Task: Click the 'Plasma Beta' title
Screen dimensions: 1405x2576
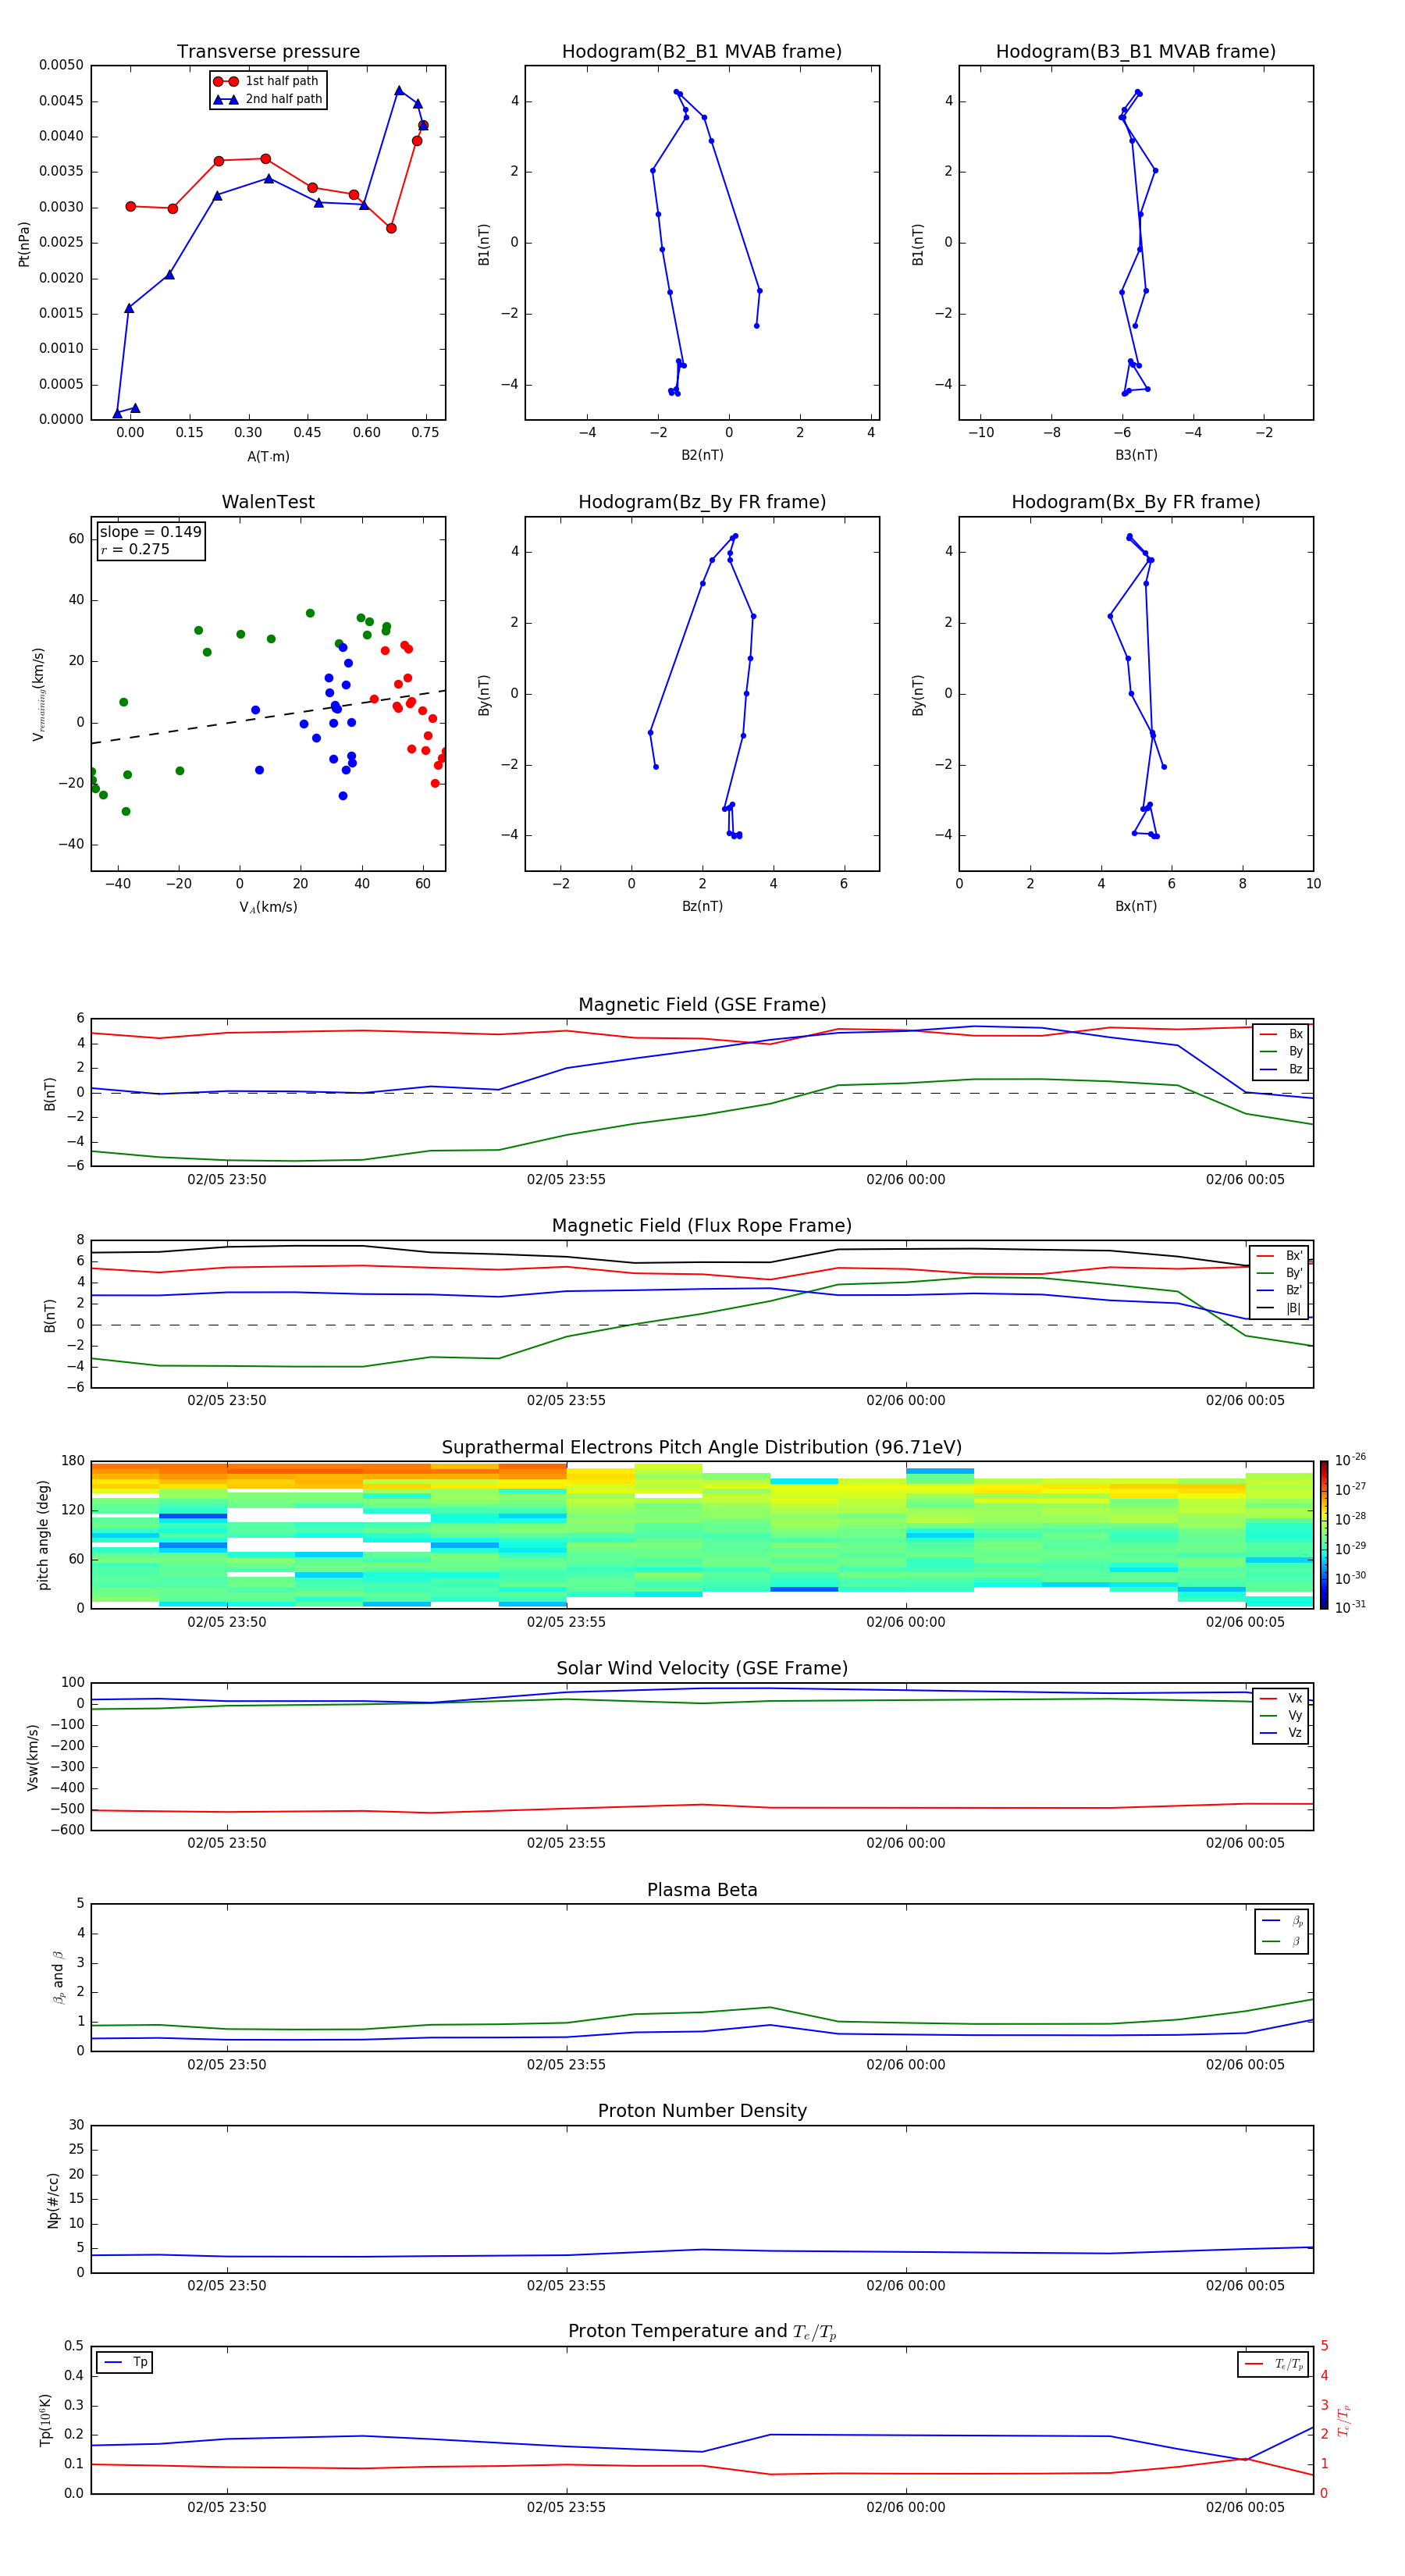Action: click(x=702, y=1890)
